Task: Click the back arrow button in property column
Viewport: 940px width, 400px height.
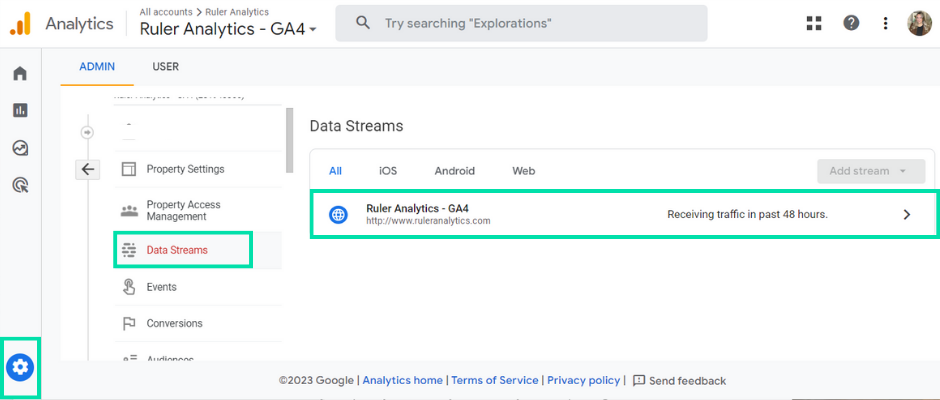Action: 88,170
